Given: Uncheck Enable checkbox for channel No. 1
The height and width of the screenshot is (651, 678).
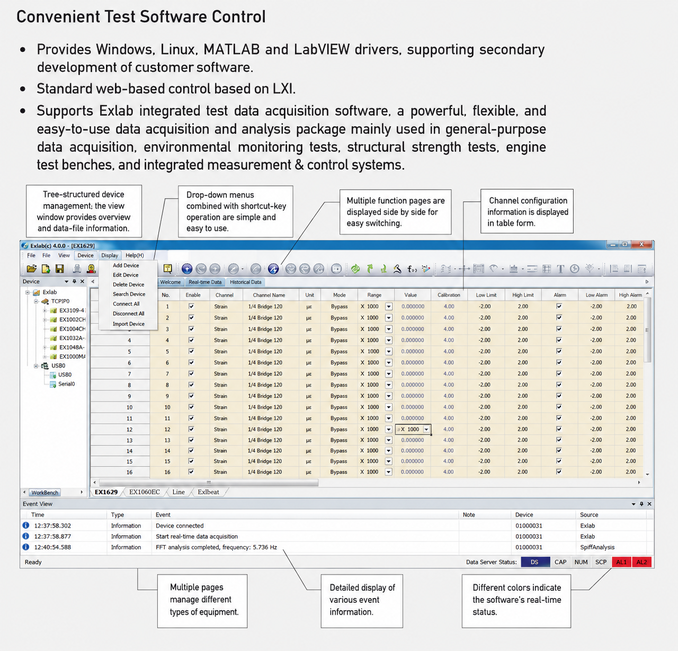Looking at the screenshot, I should [x=191, y=306].
